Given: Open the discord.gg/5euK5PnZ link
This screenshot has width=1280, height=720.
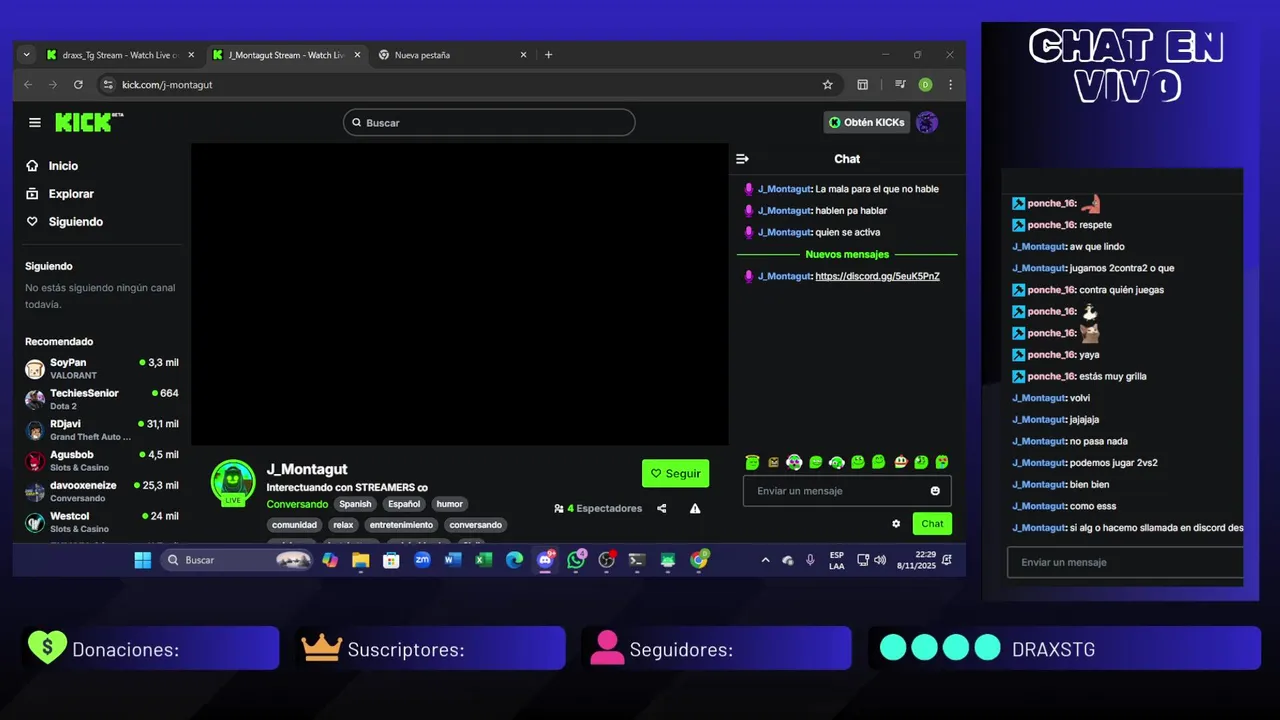Looking at the screenshot, I should coord(877,276).
